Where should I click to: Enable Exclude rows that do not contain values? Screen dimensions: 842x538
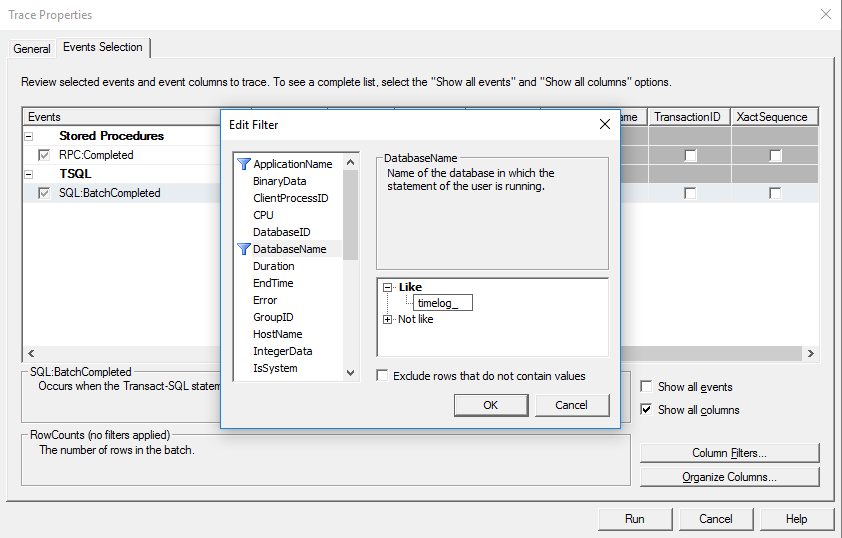coord(383,376)
